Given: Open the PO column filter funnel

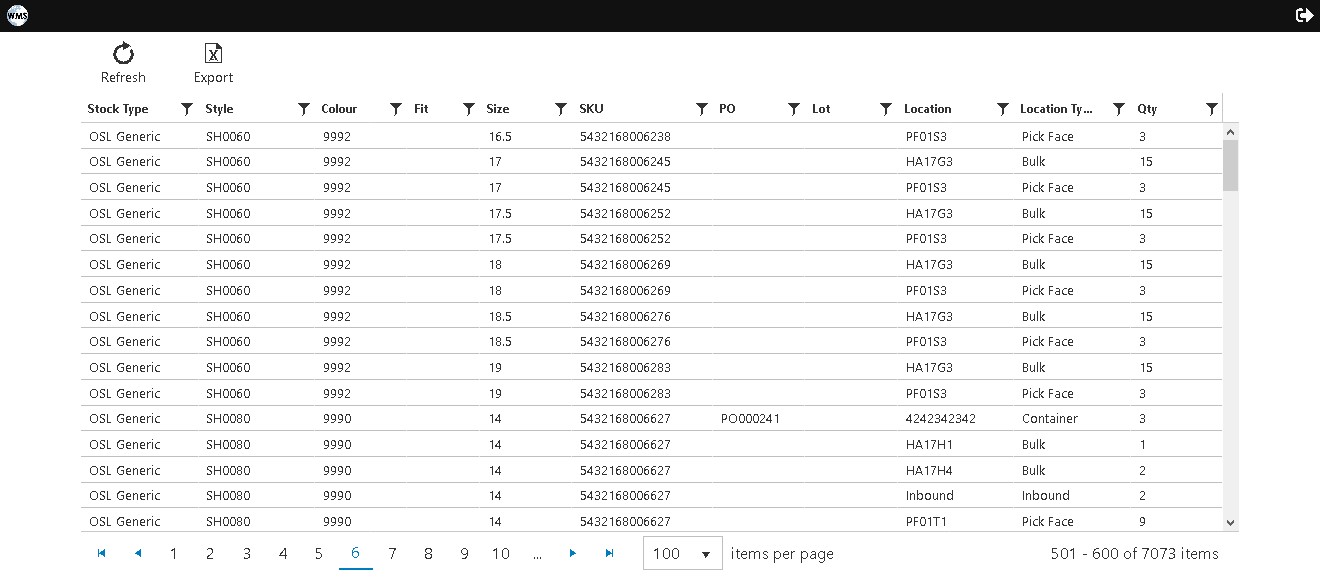Looking at the screenshot, I should 793,109.
